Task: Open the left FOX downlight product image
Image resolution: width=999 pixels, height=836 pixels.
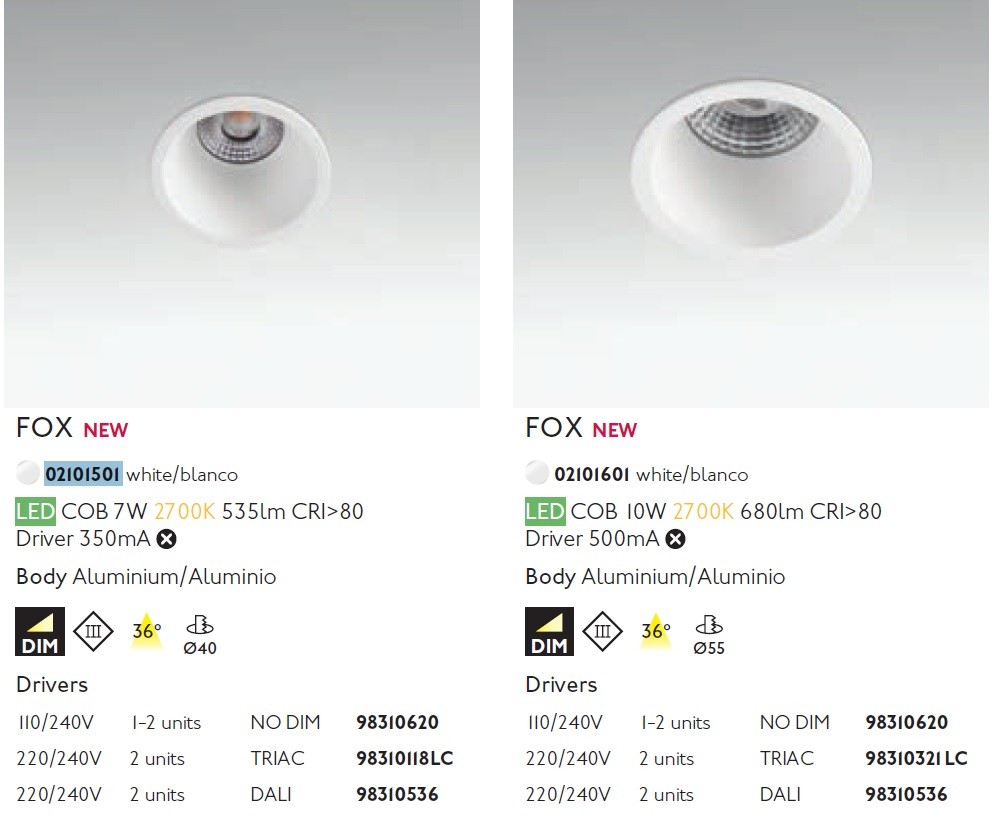Action: tap(241, 204)
